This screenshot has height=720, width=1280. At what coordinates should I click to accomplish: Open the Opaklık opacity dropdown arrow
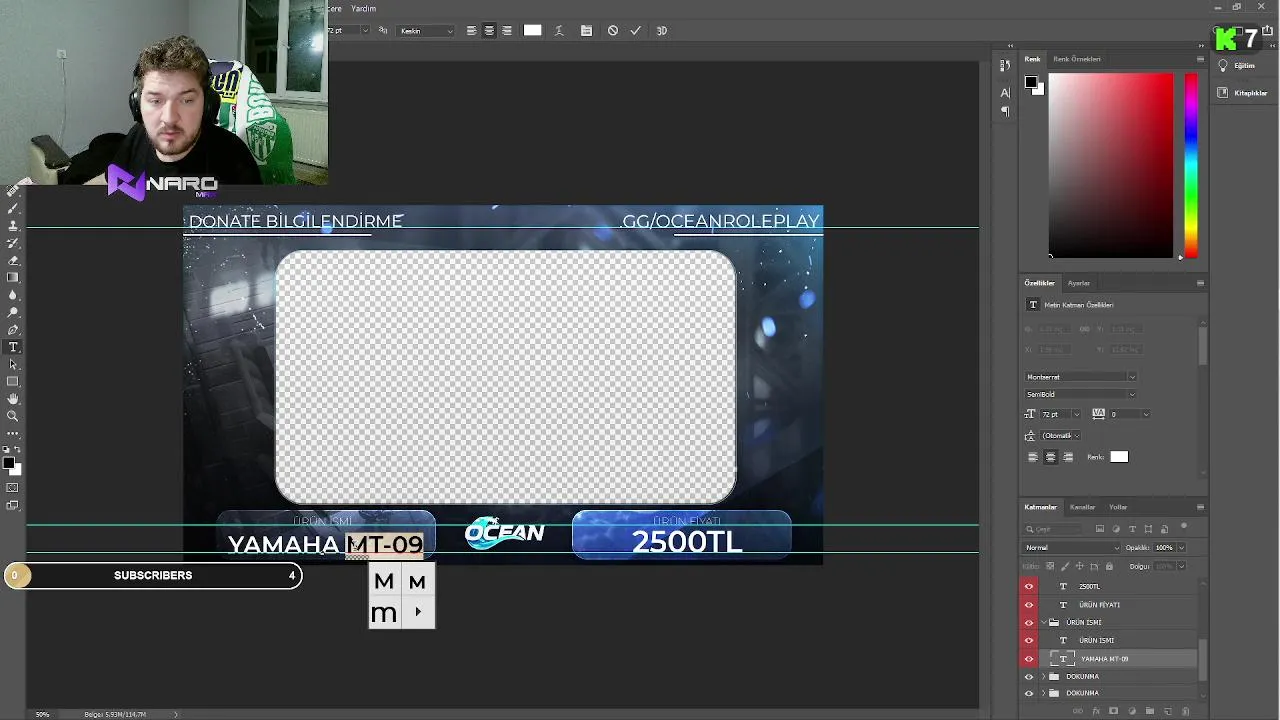click(1181, 548)
